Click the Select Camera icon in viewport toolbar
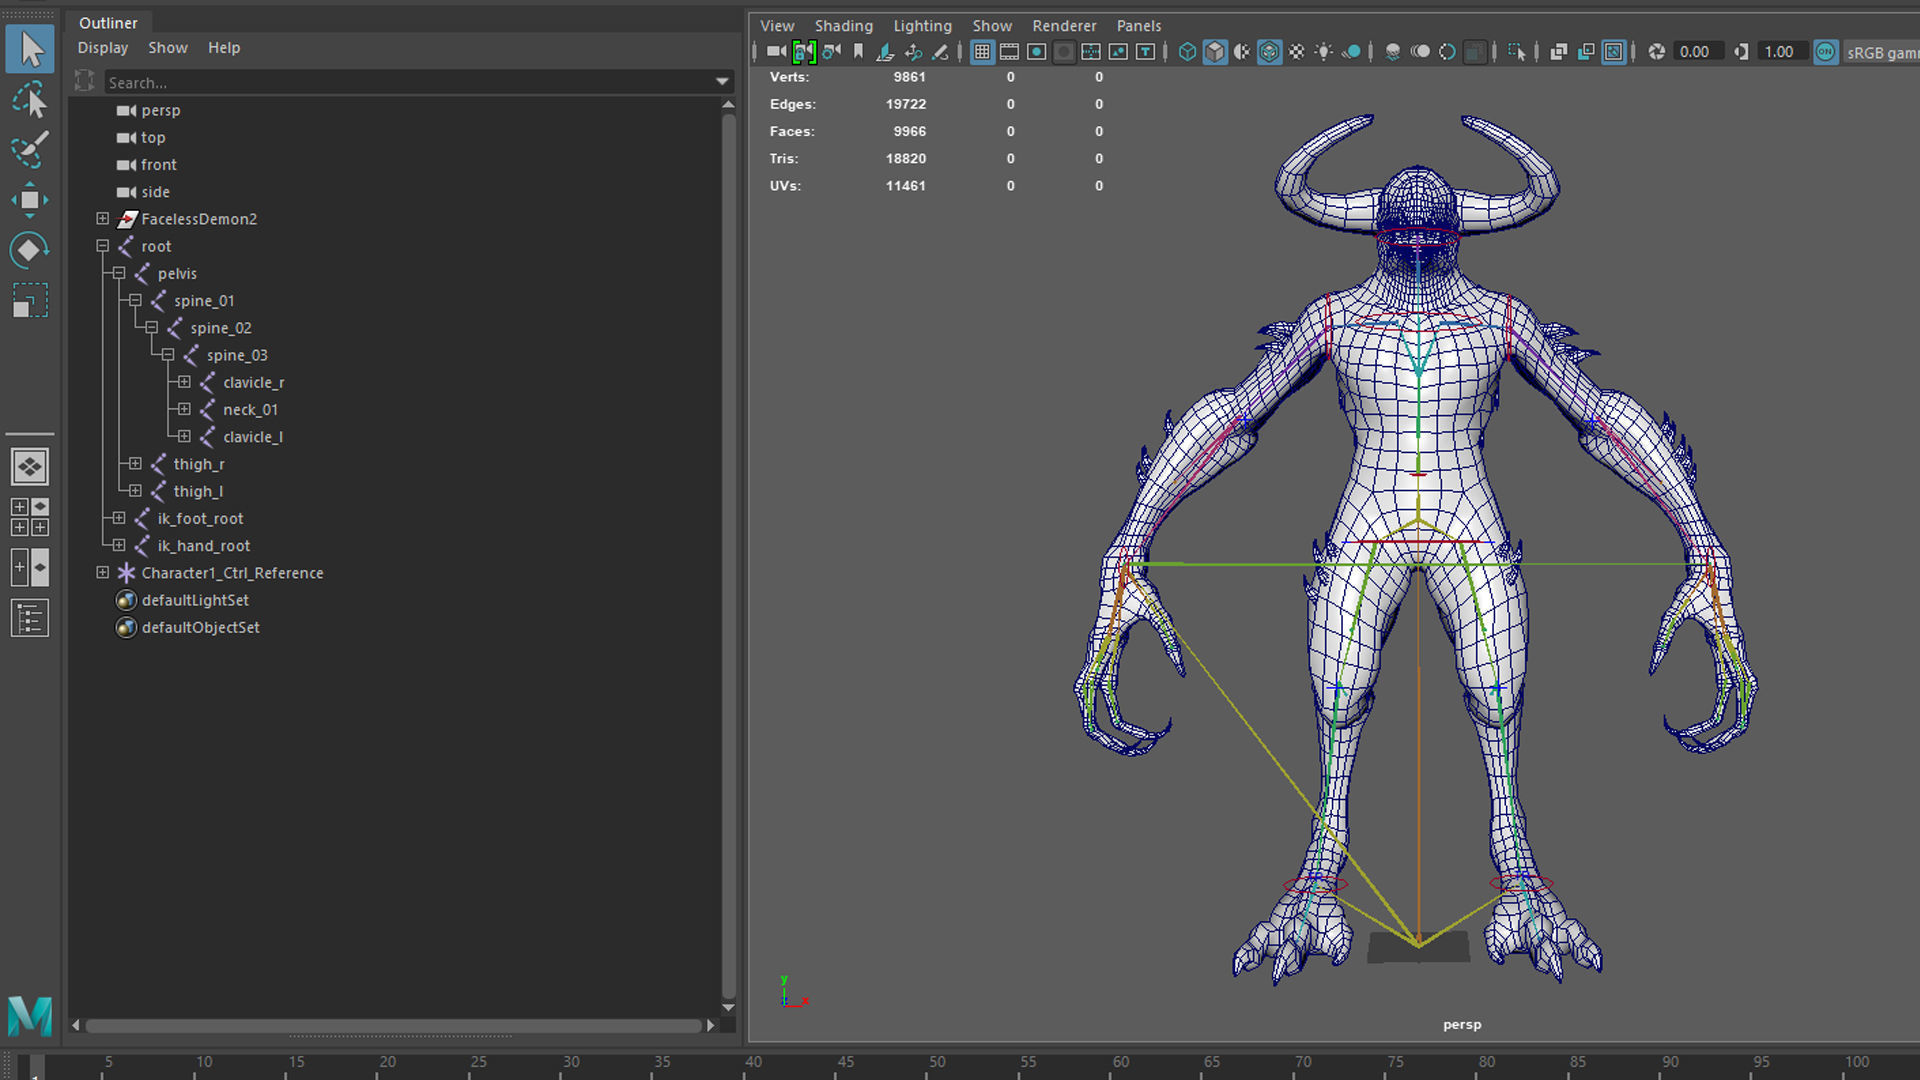This screenshot has width=1920, height=1080. pos(777,52)
